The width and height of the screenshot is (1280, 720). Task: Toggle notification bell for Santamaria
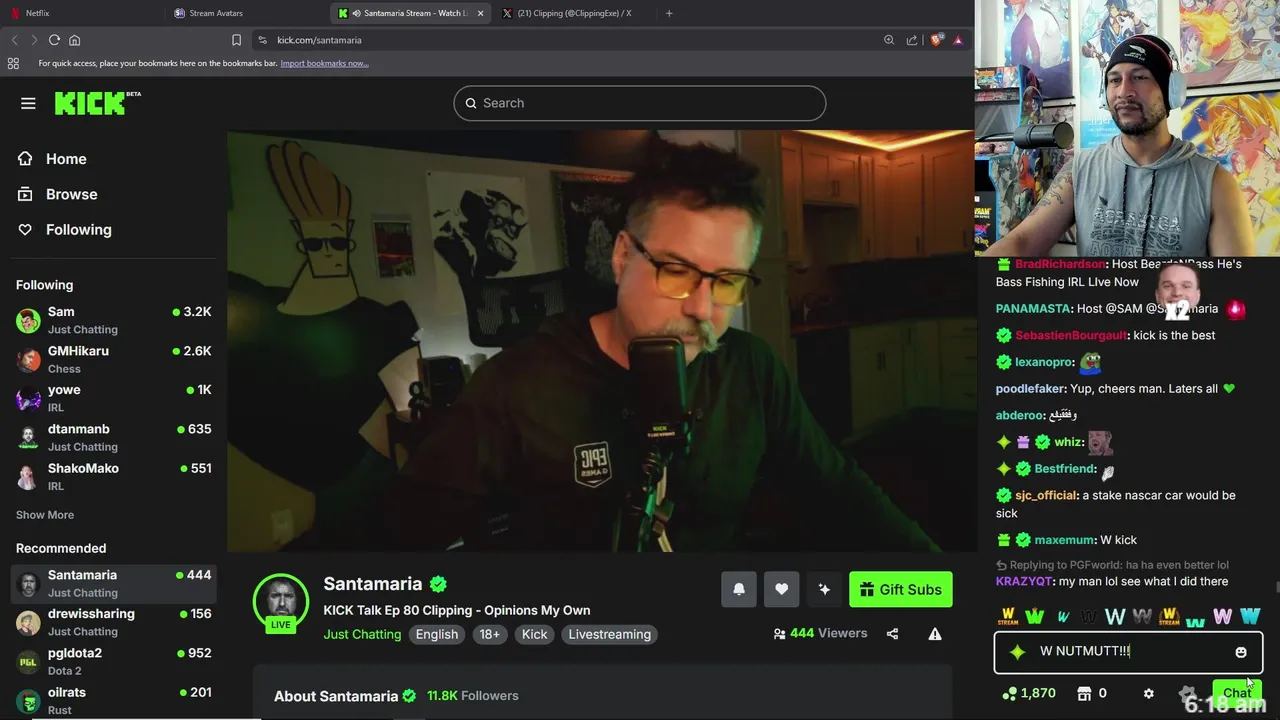click(739, 589)
